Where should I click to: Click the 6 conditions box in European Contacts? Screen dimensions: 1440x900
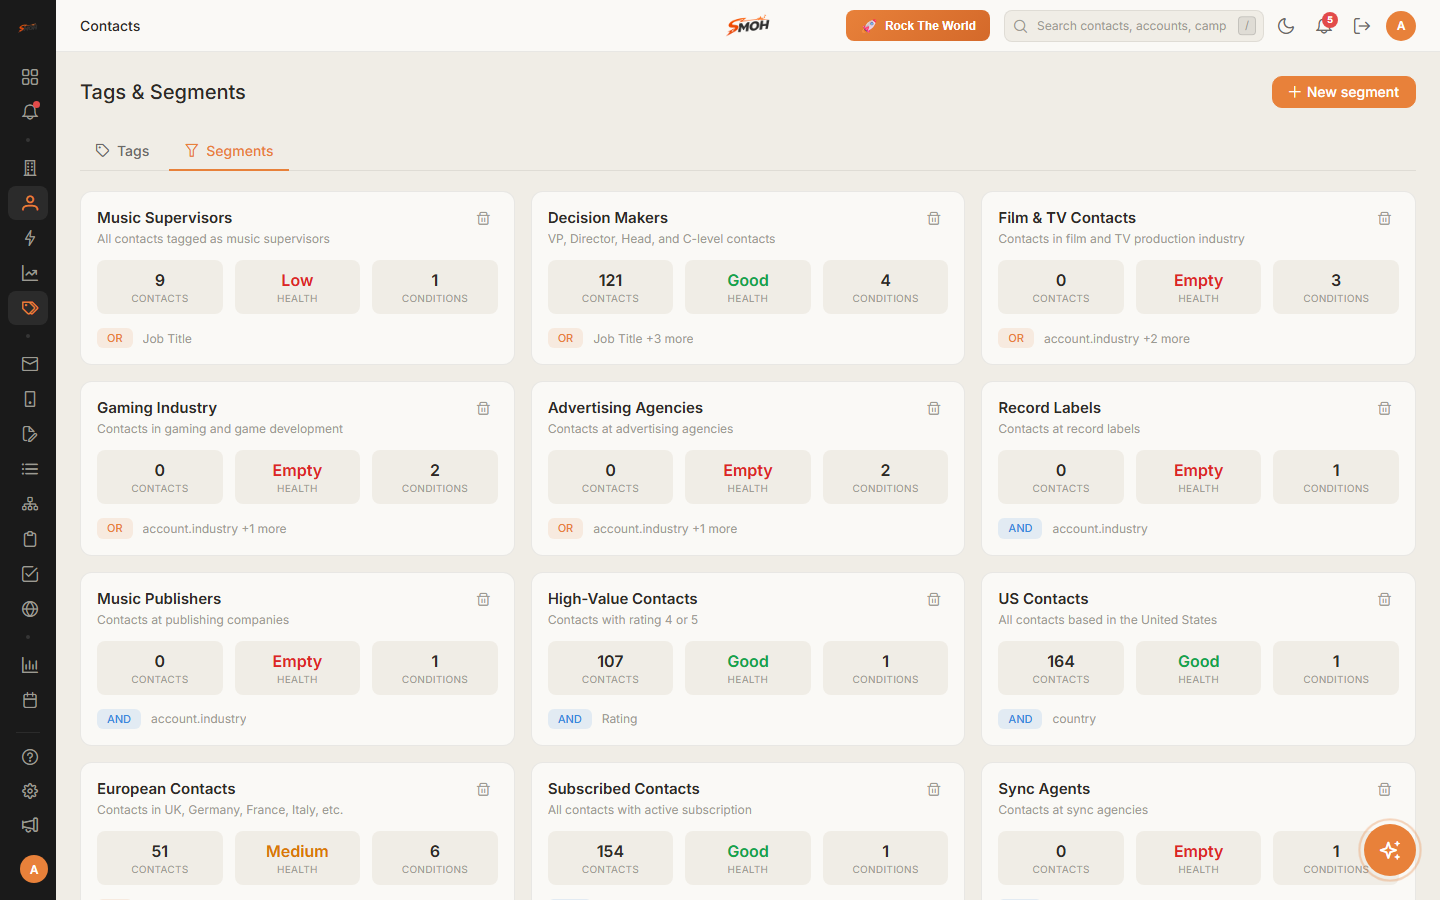[435, 858]
